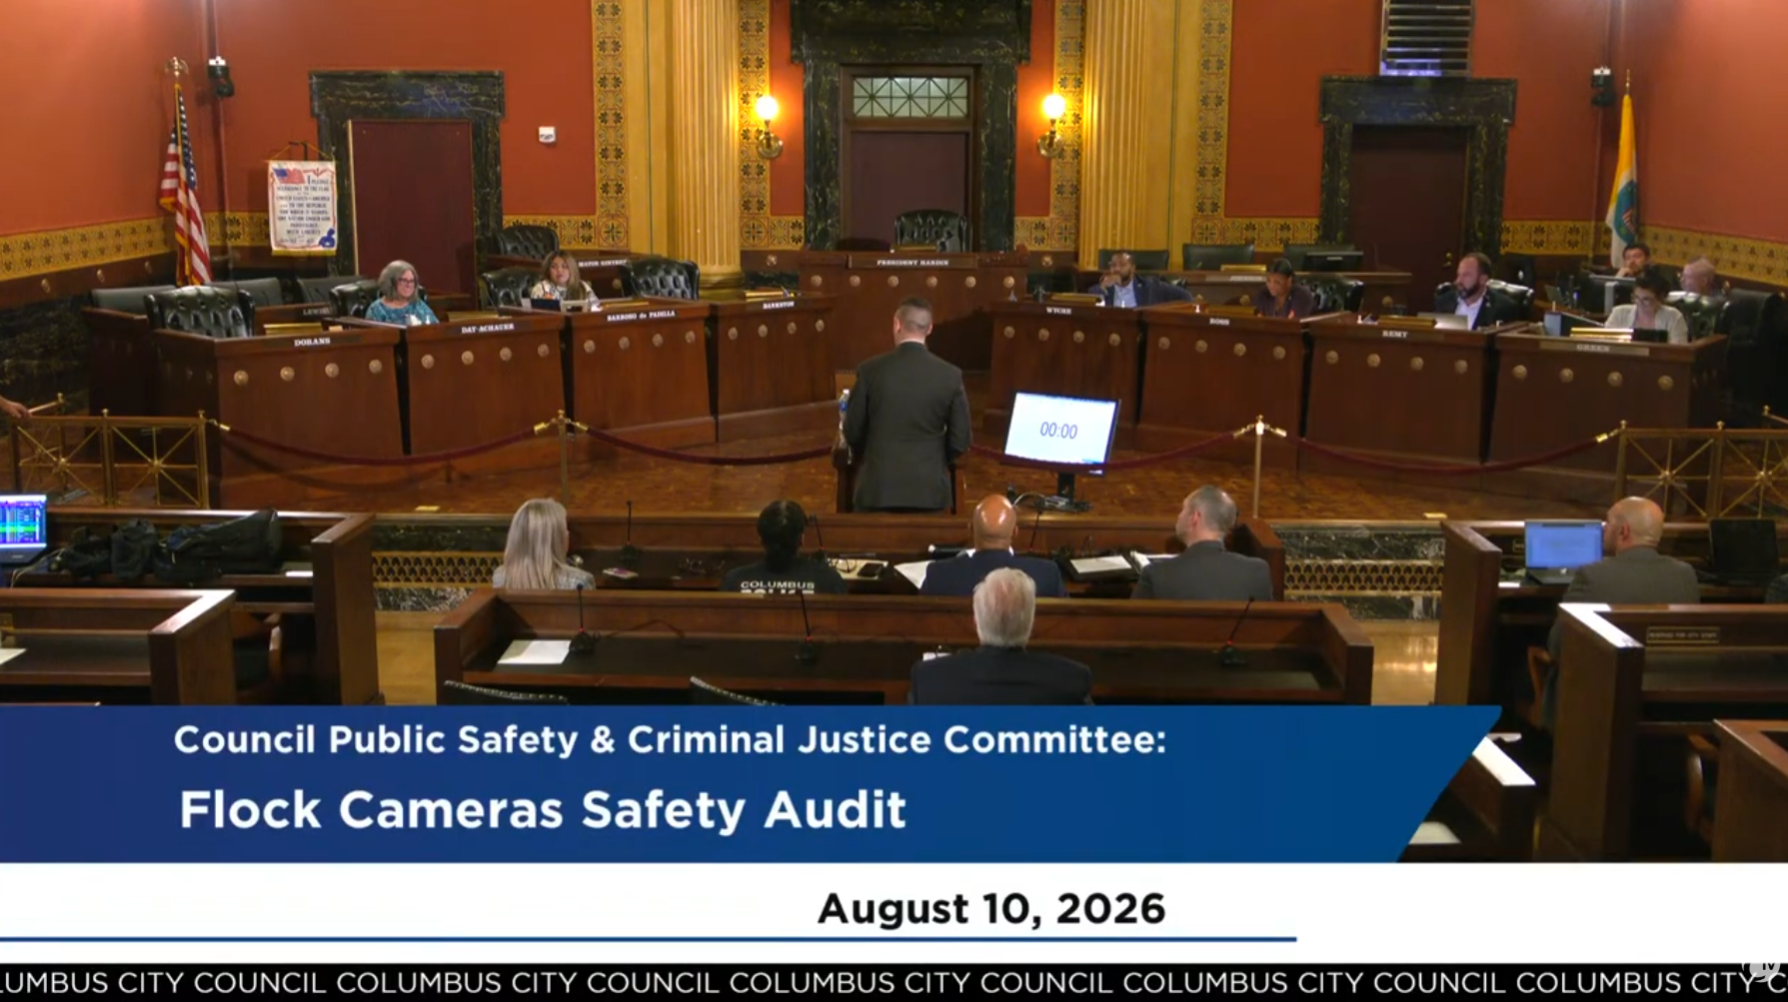Click the "DAY-ACHAUER" desk nameplate

487,328
